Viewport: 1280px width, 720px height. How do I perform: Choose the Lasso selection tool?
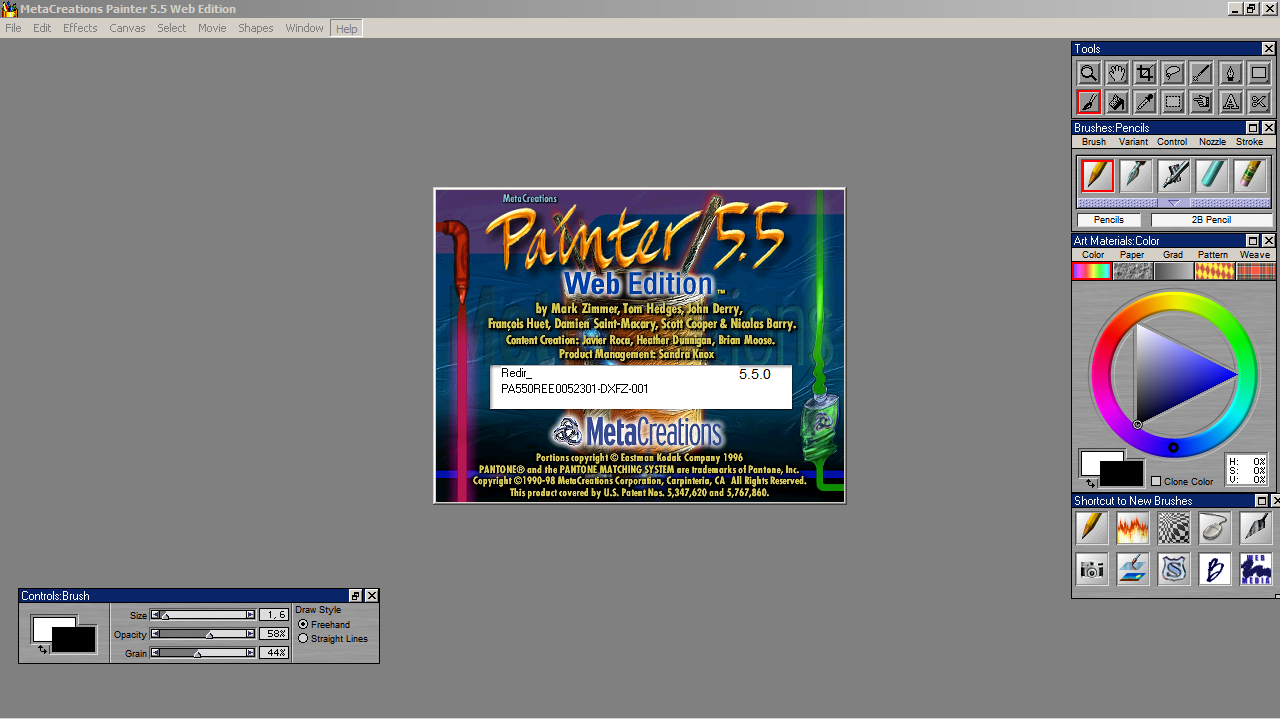(x=1173, y=73)
